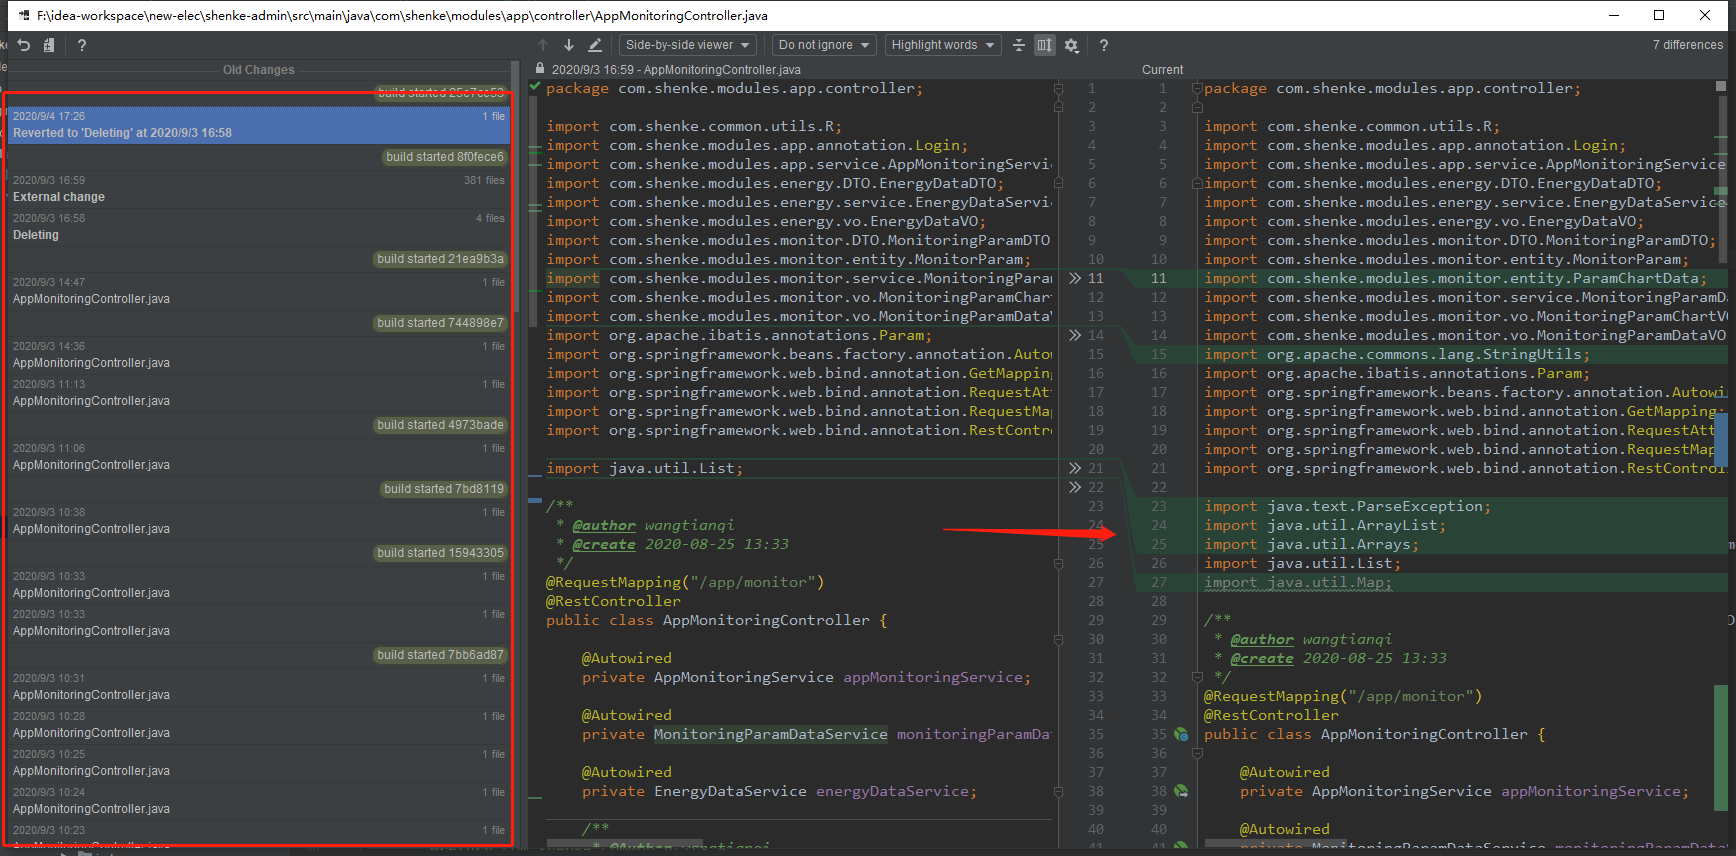This screenshot has width=1736, height=856.
Task: Click error stripe status square at top
Action: pos(1721,86)
